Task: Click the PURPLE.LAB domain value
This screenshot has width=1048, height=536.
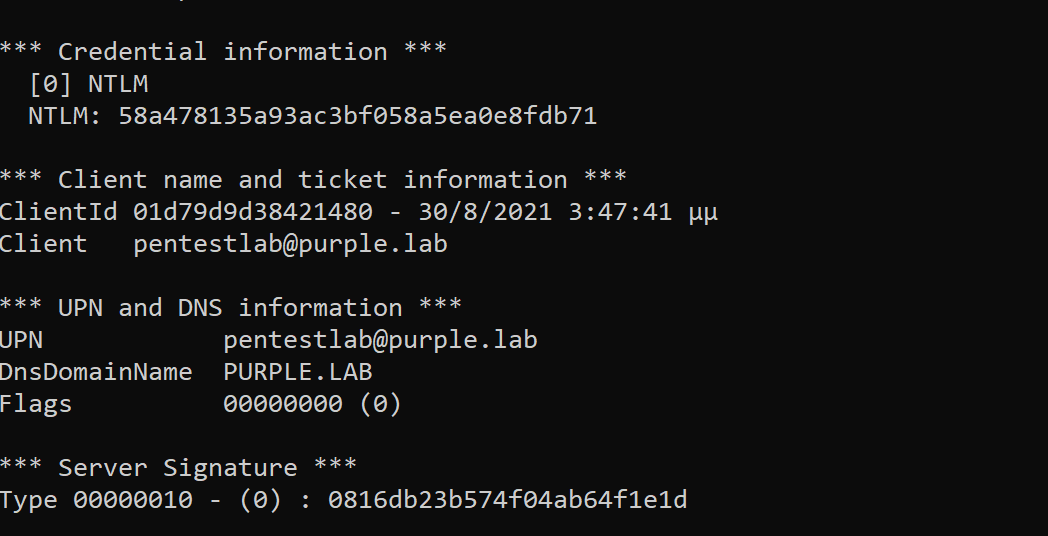Action: pos(298,372)
